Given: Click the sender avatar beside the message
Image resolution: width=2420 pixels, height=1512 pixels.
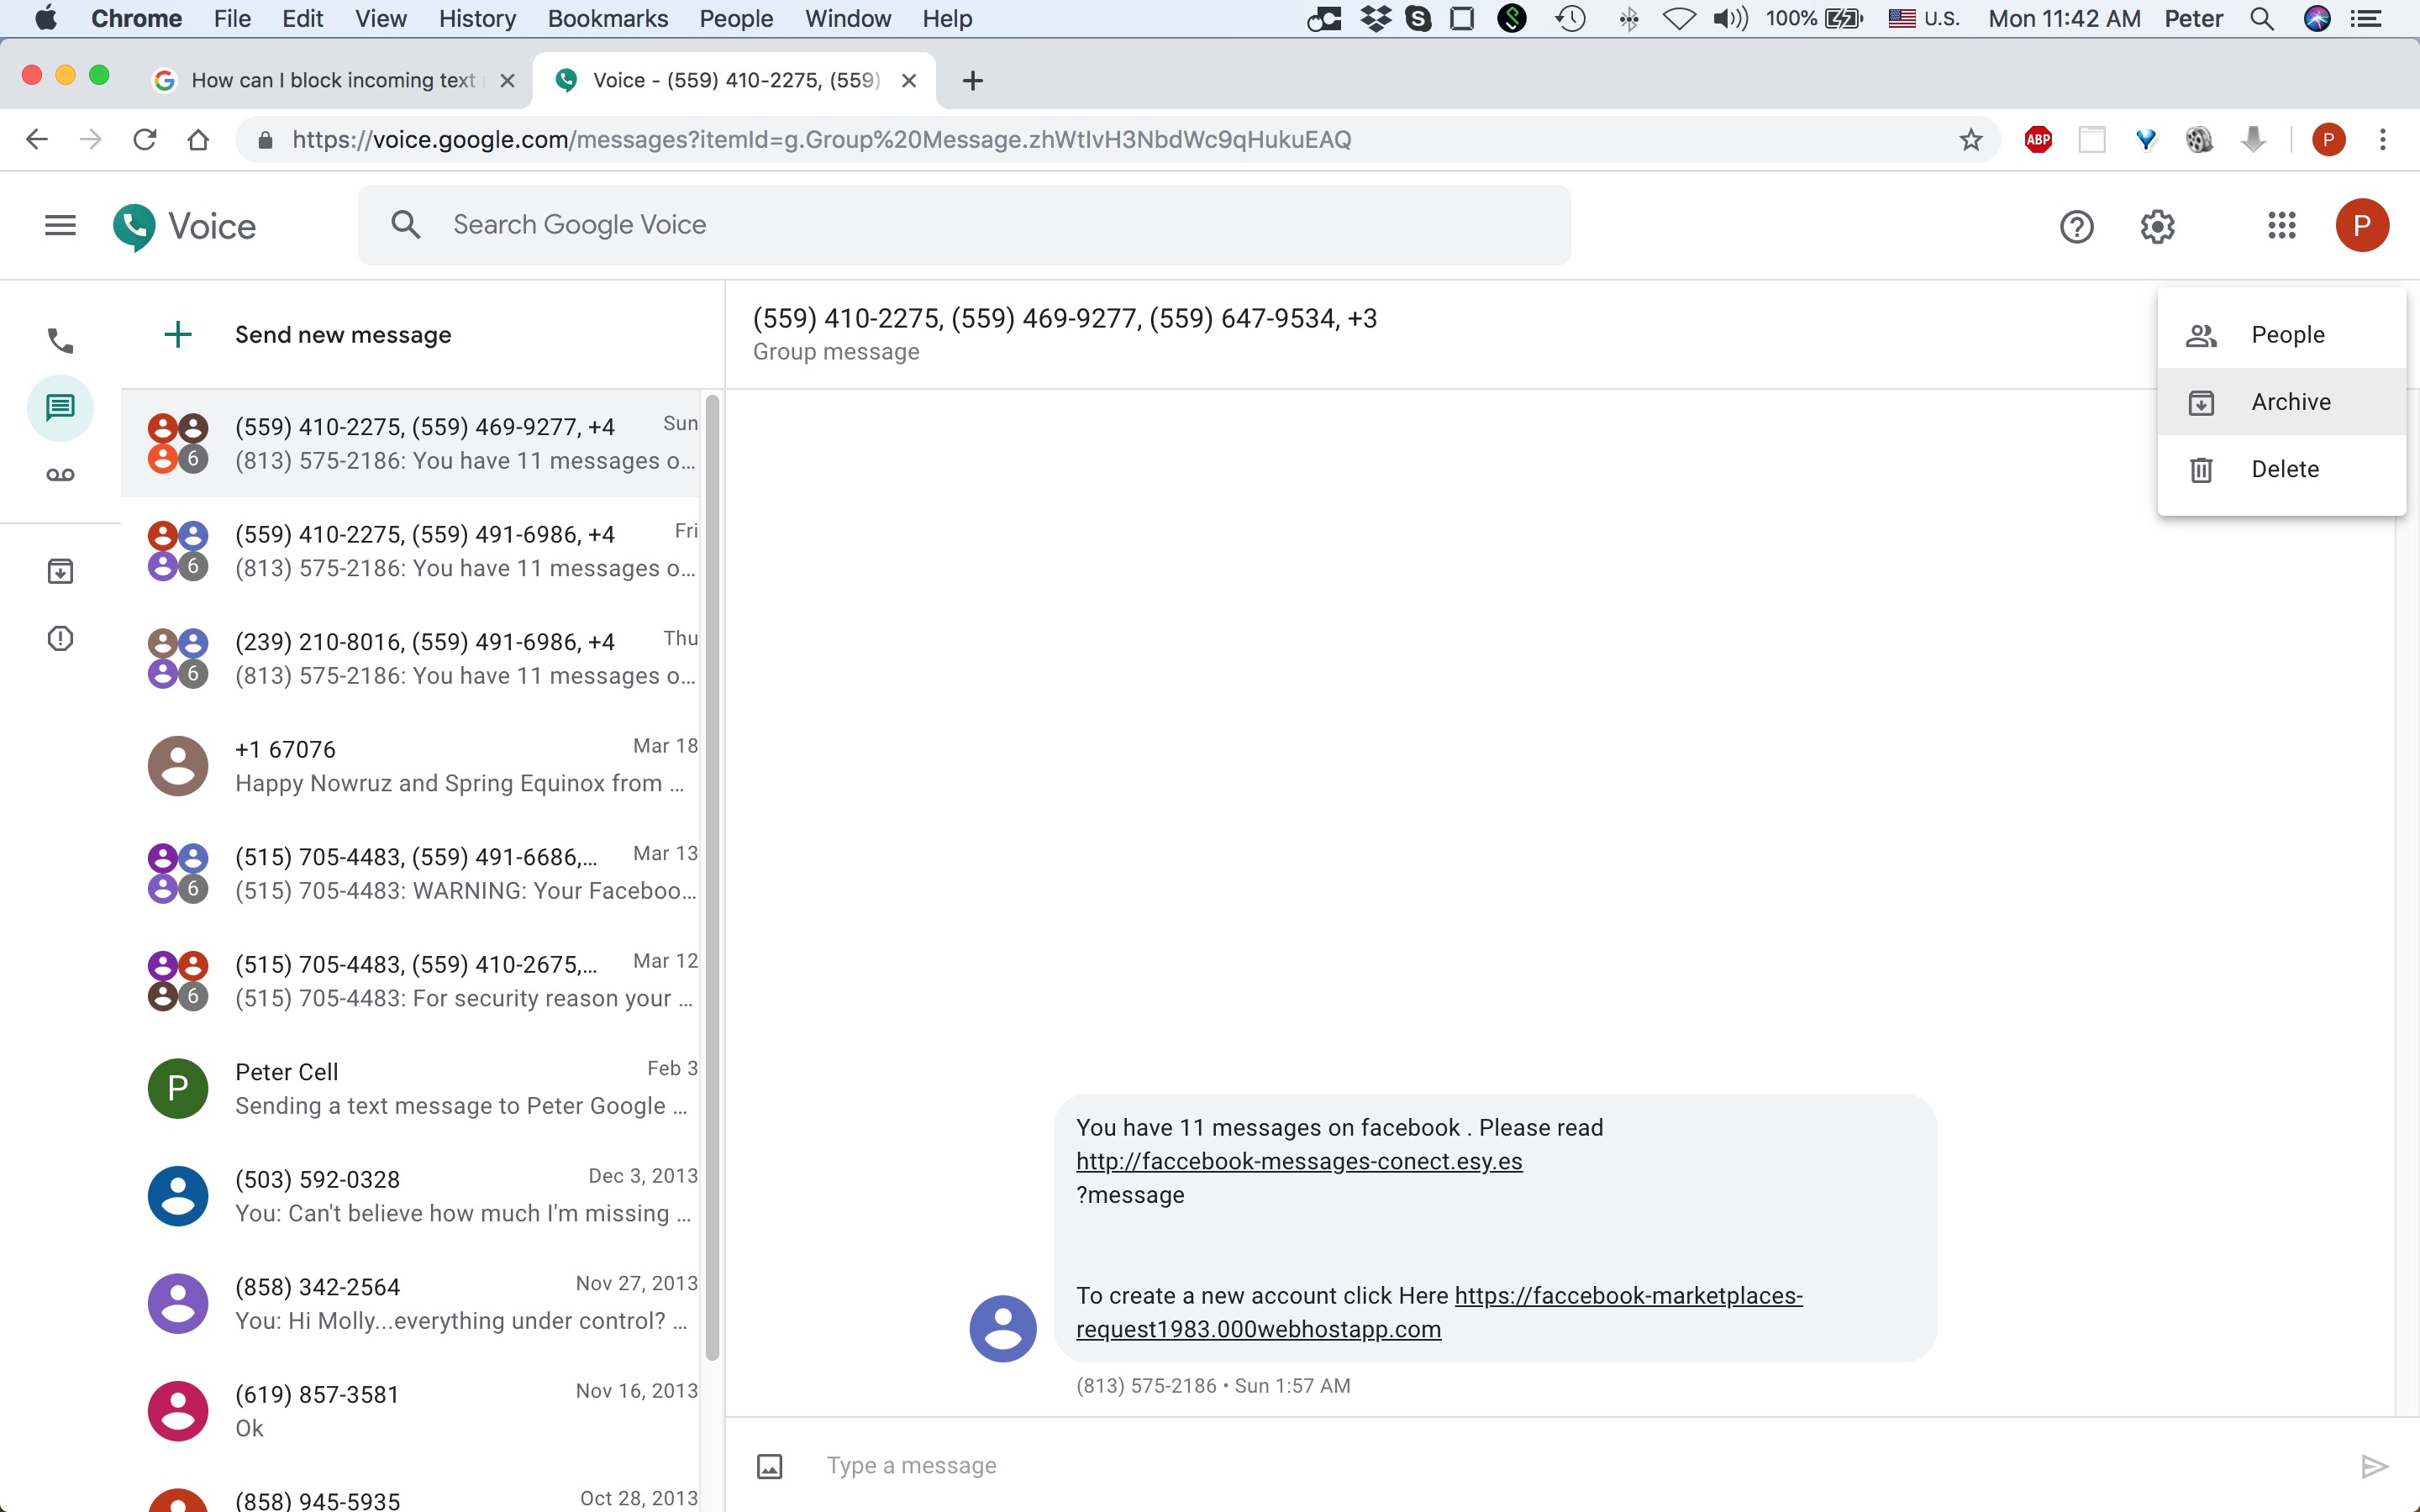Looking at the screenshot, I should [x=1003, y=1328].
